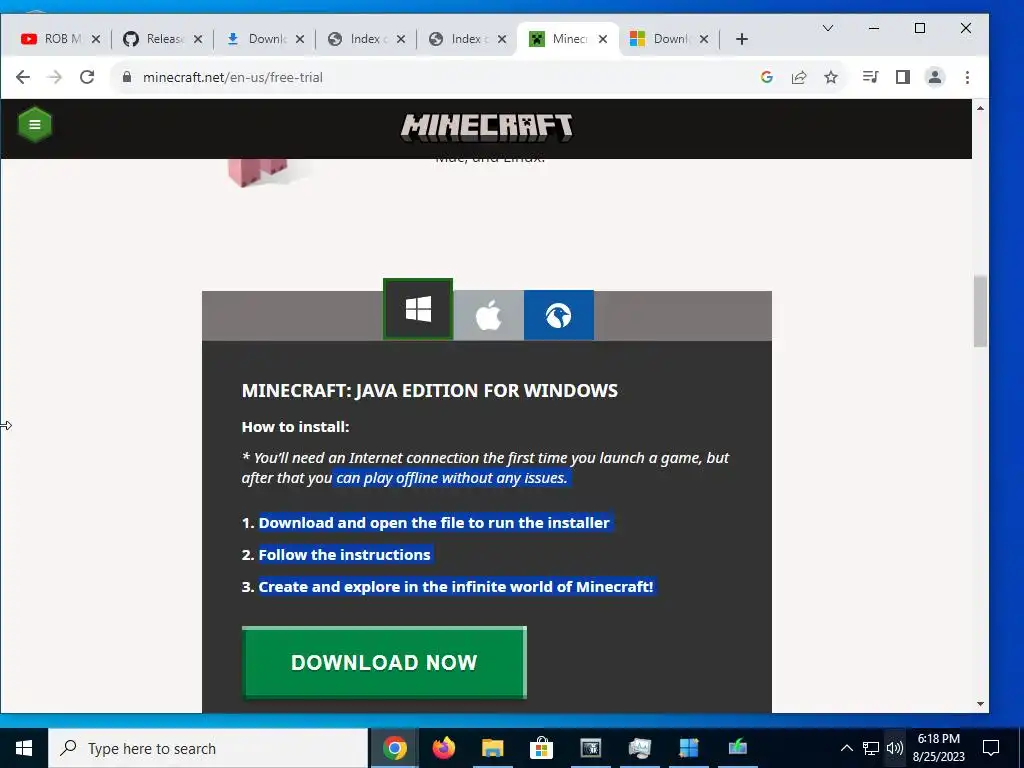This screenshot has width=1024, height=768.
Task: Show hidden system tray icons
Action: click(x=846, y=748)
